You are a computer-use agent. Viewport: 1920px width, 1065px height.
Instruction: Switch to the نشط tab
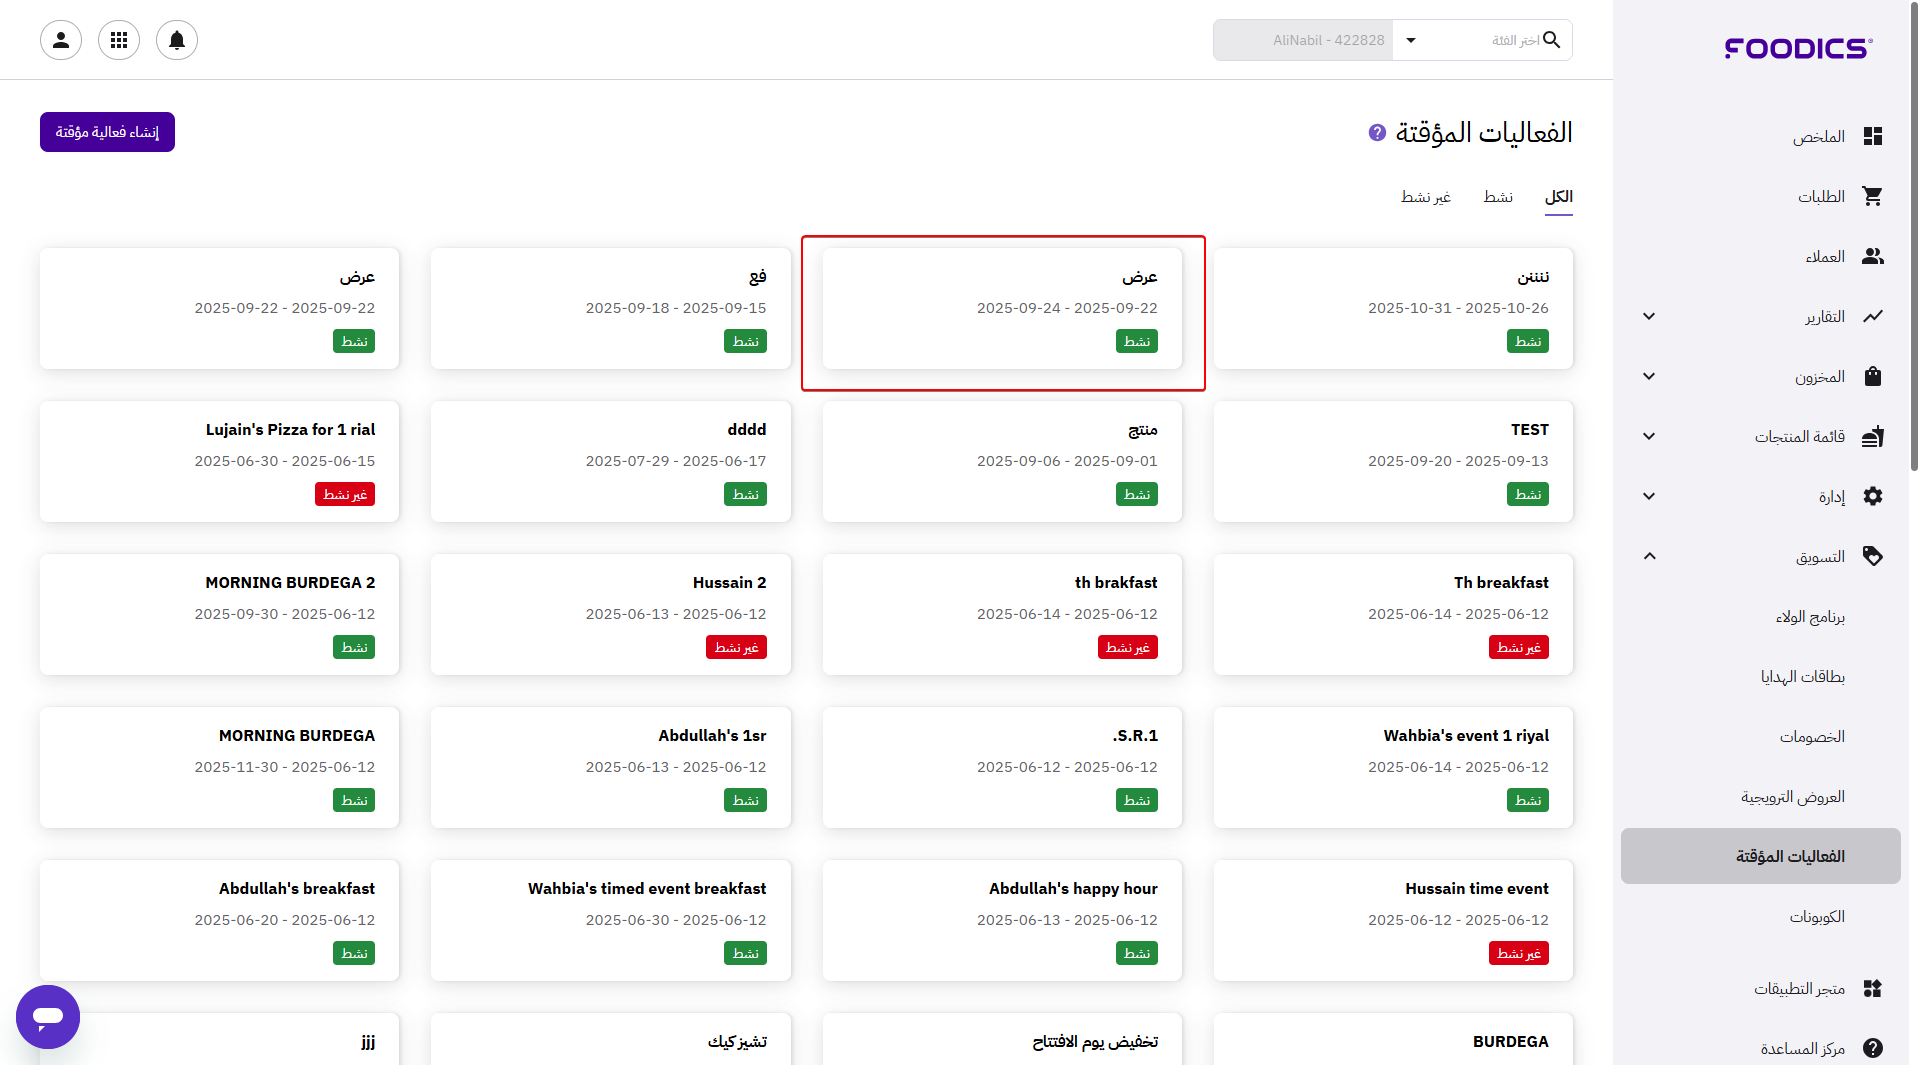(x=1497, y=197)
